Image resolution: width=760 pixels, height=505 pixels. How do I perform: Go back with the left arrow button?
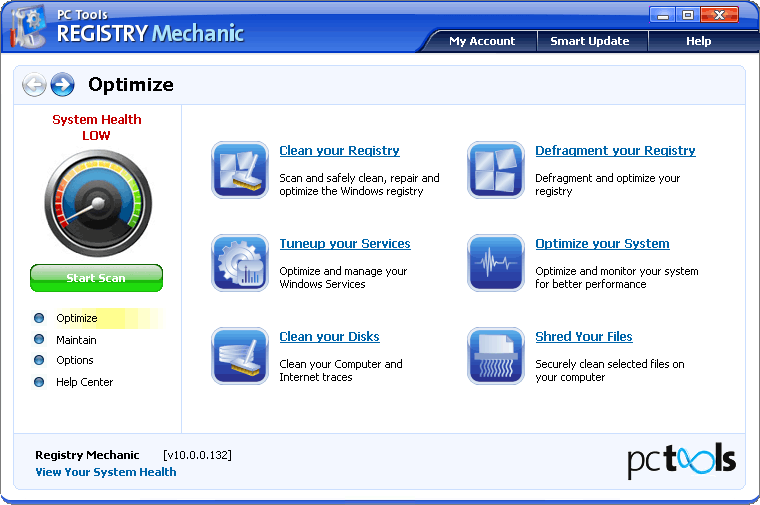(x=34, y=85)
